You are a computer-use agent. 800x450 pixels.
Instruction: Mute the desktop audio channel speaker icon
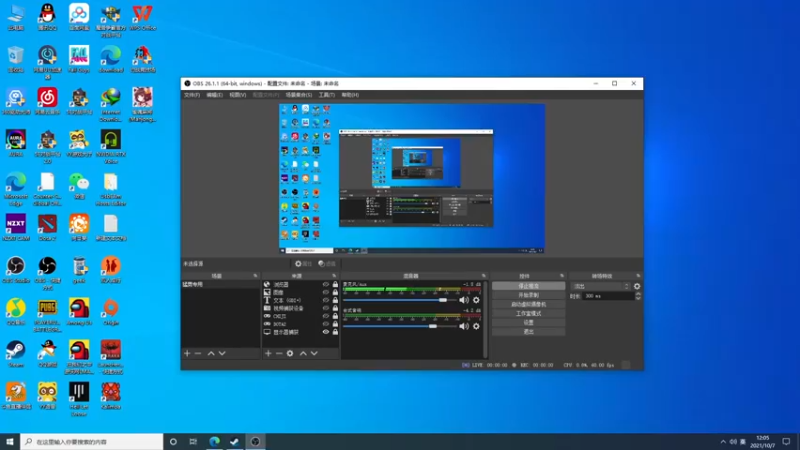click(x=463, y=326)
